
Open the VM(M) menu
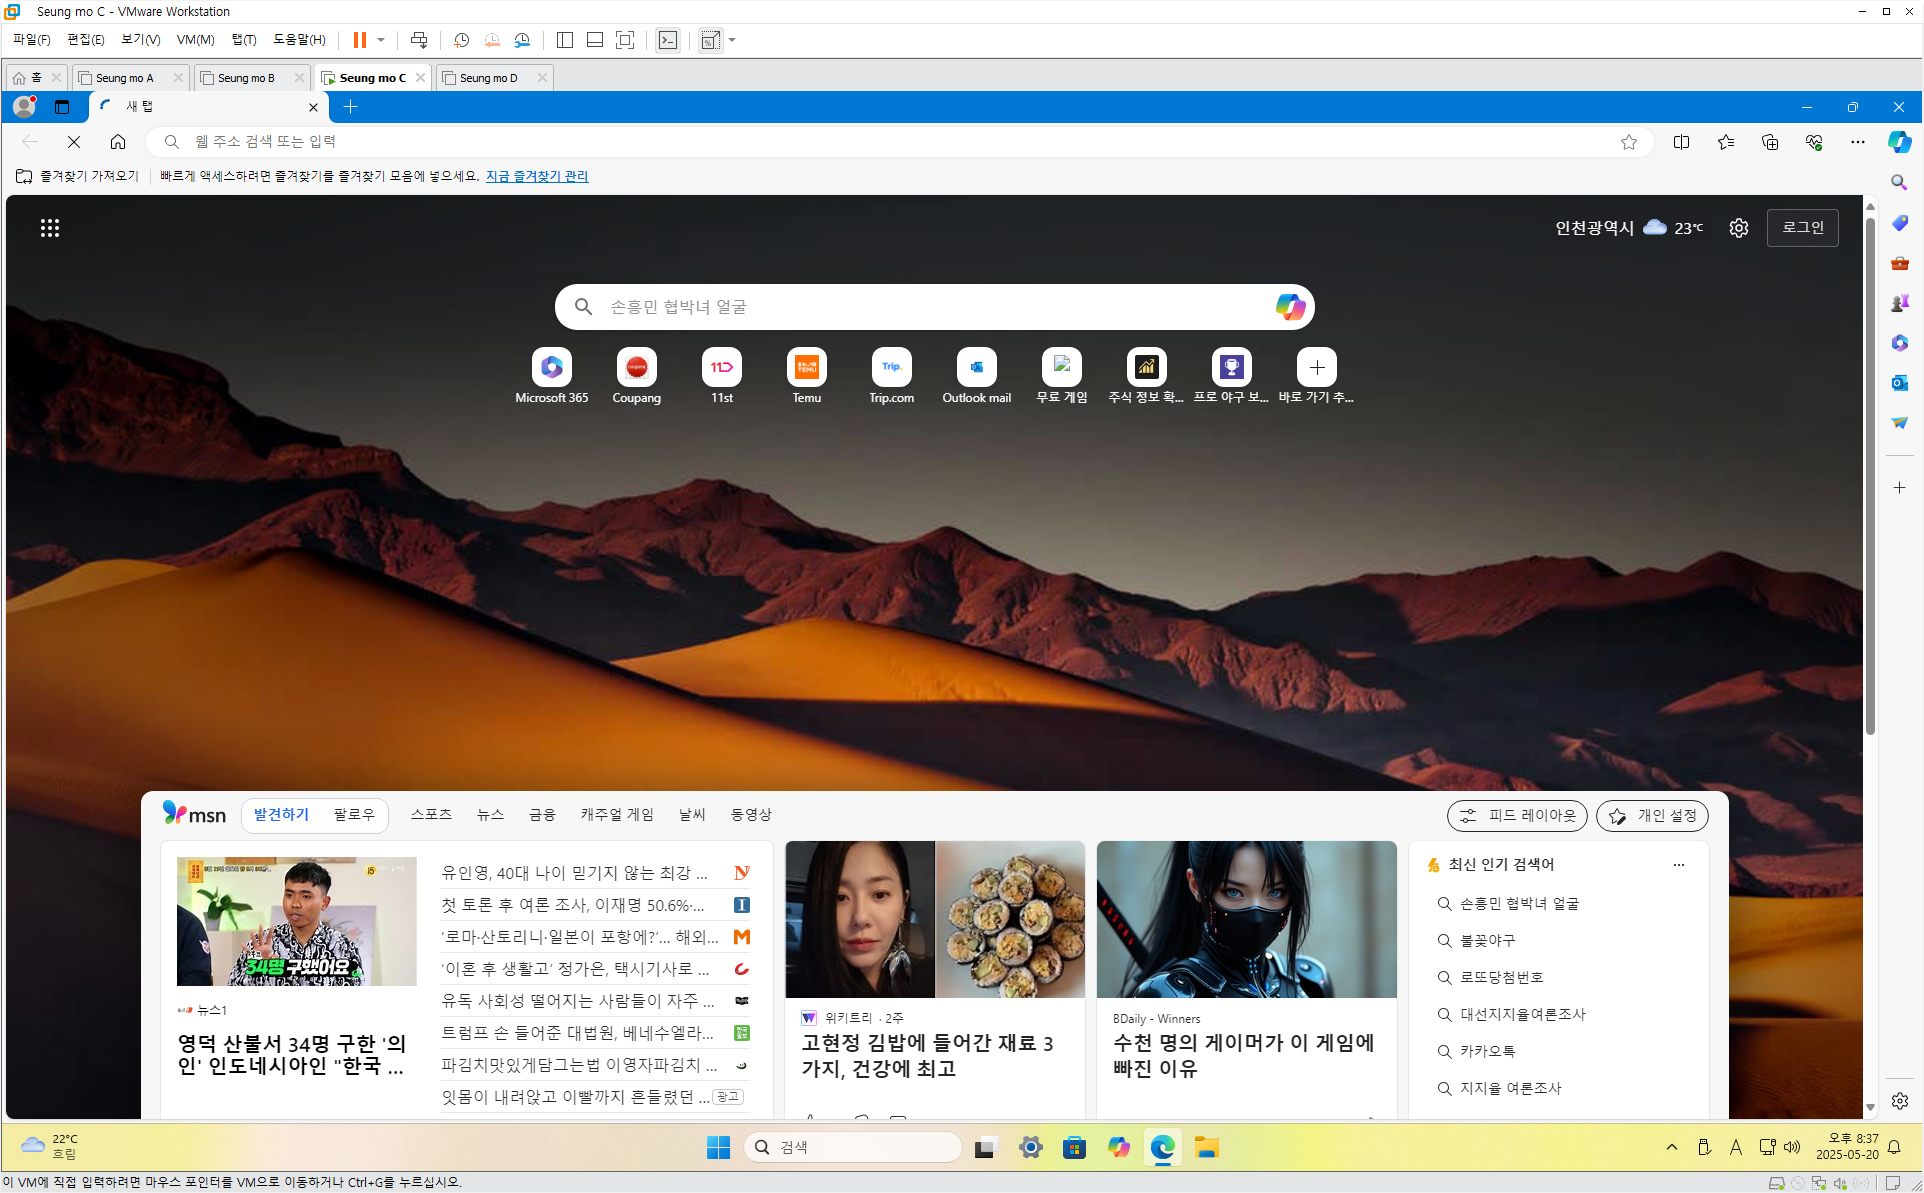195,40
